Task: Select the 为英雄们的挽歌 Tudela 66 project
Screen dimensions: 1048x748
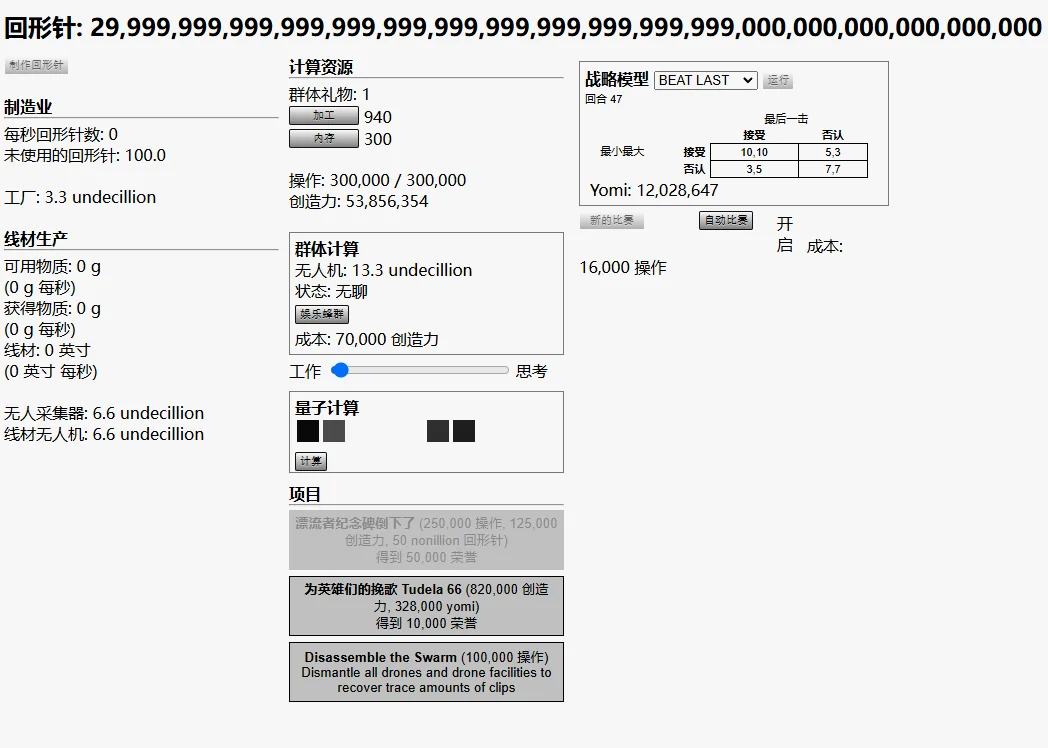Action: (x=426, y=606)
